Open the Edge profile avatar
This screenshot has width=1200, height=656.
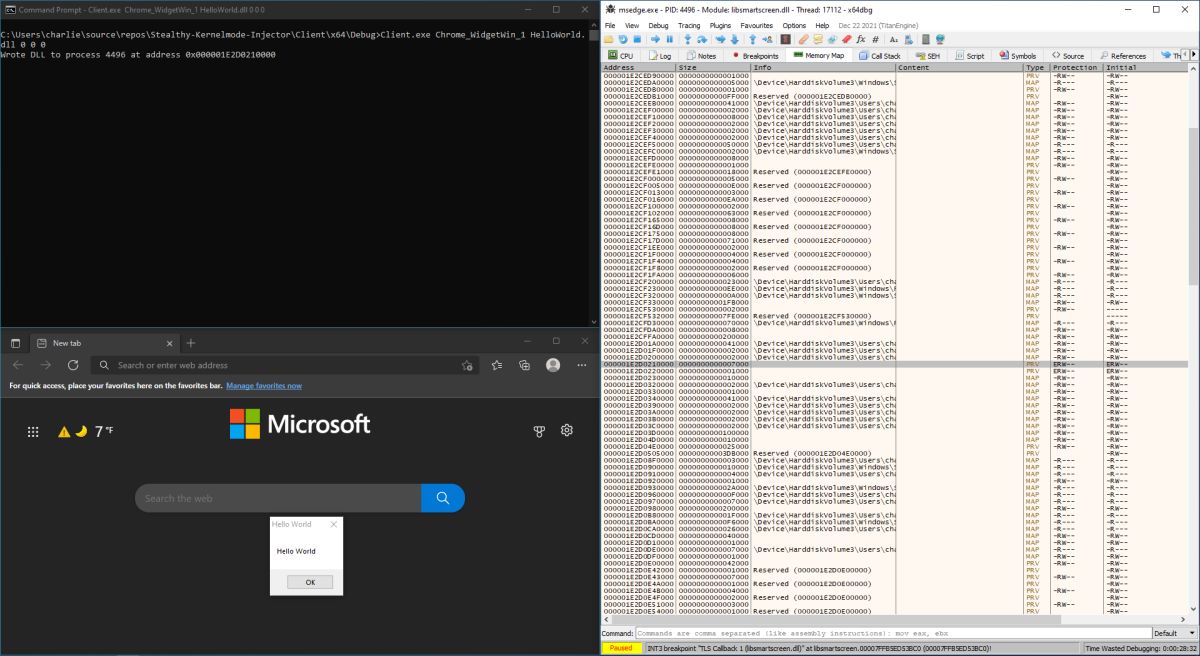pos(551,365)
